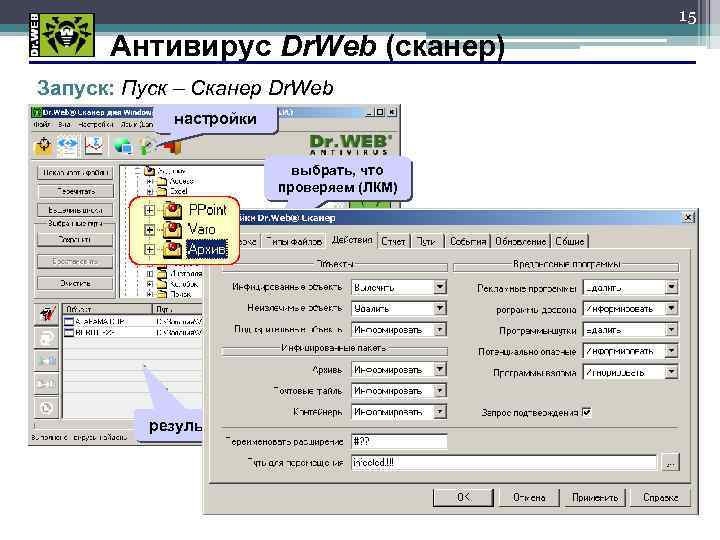This screenshot has width=720, height=540.
Task: Open the Почтовые файлы action dropdown
Action: [x=440, y=390]
